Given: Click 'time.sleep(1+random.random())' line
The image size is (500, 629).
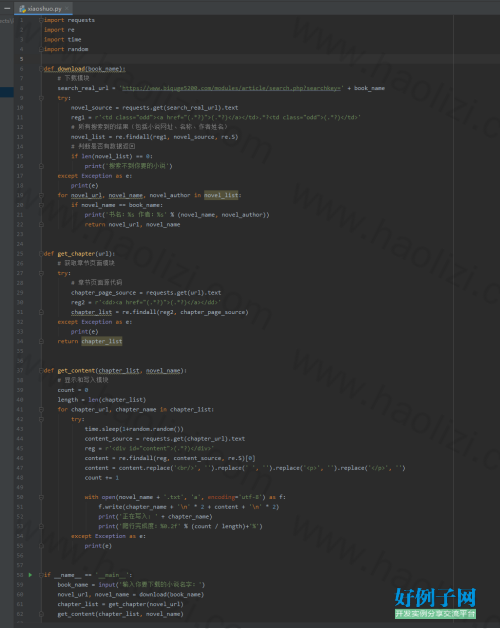Looking at the screenshot, I should (134, 429).
